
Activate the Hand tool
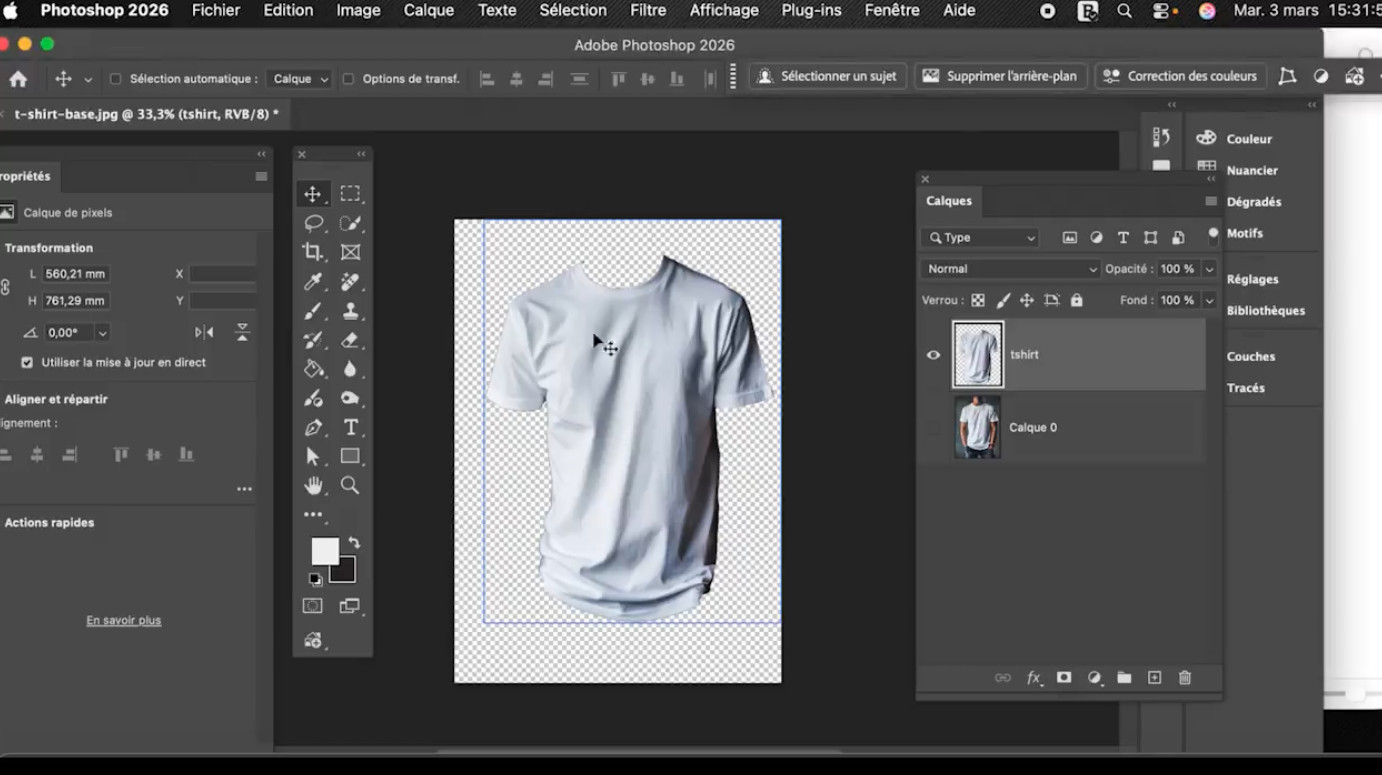[313, 486]
